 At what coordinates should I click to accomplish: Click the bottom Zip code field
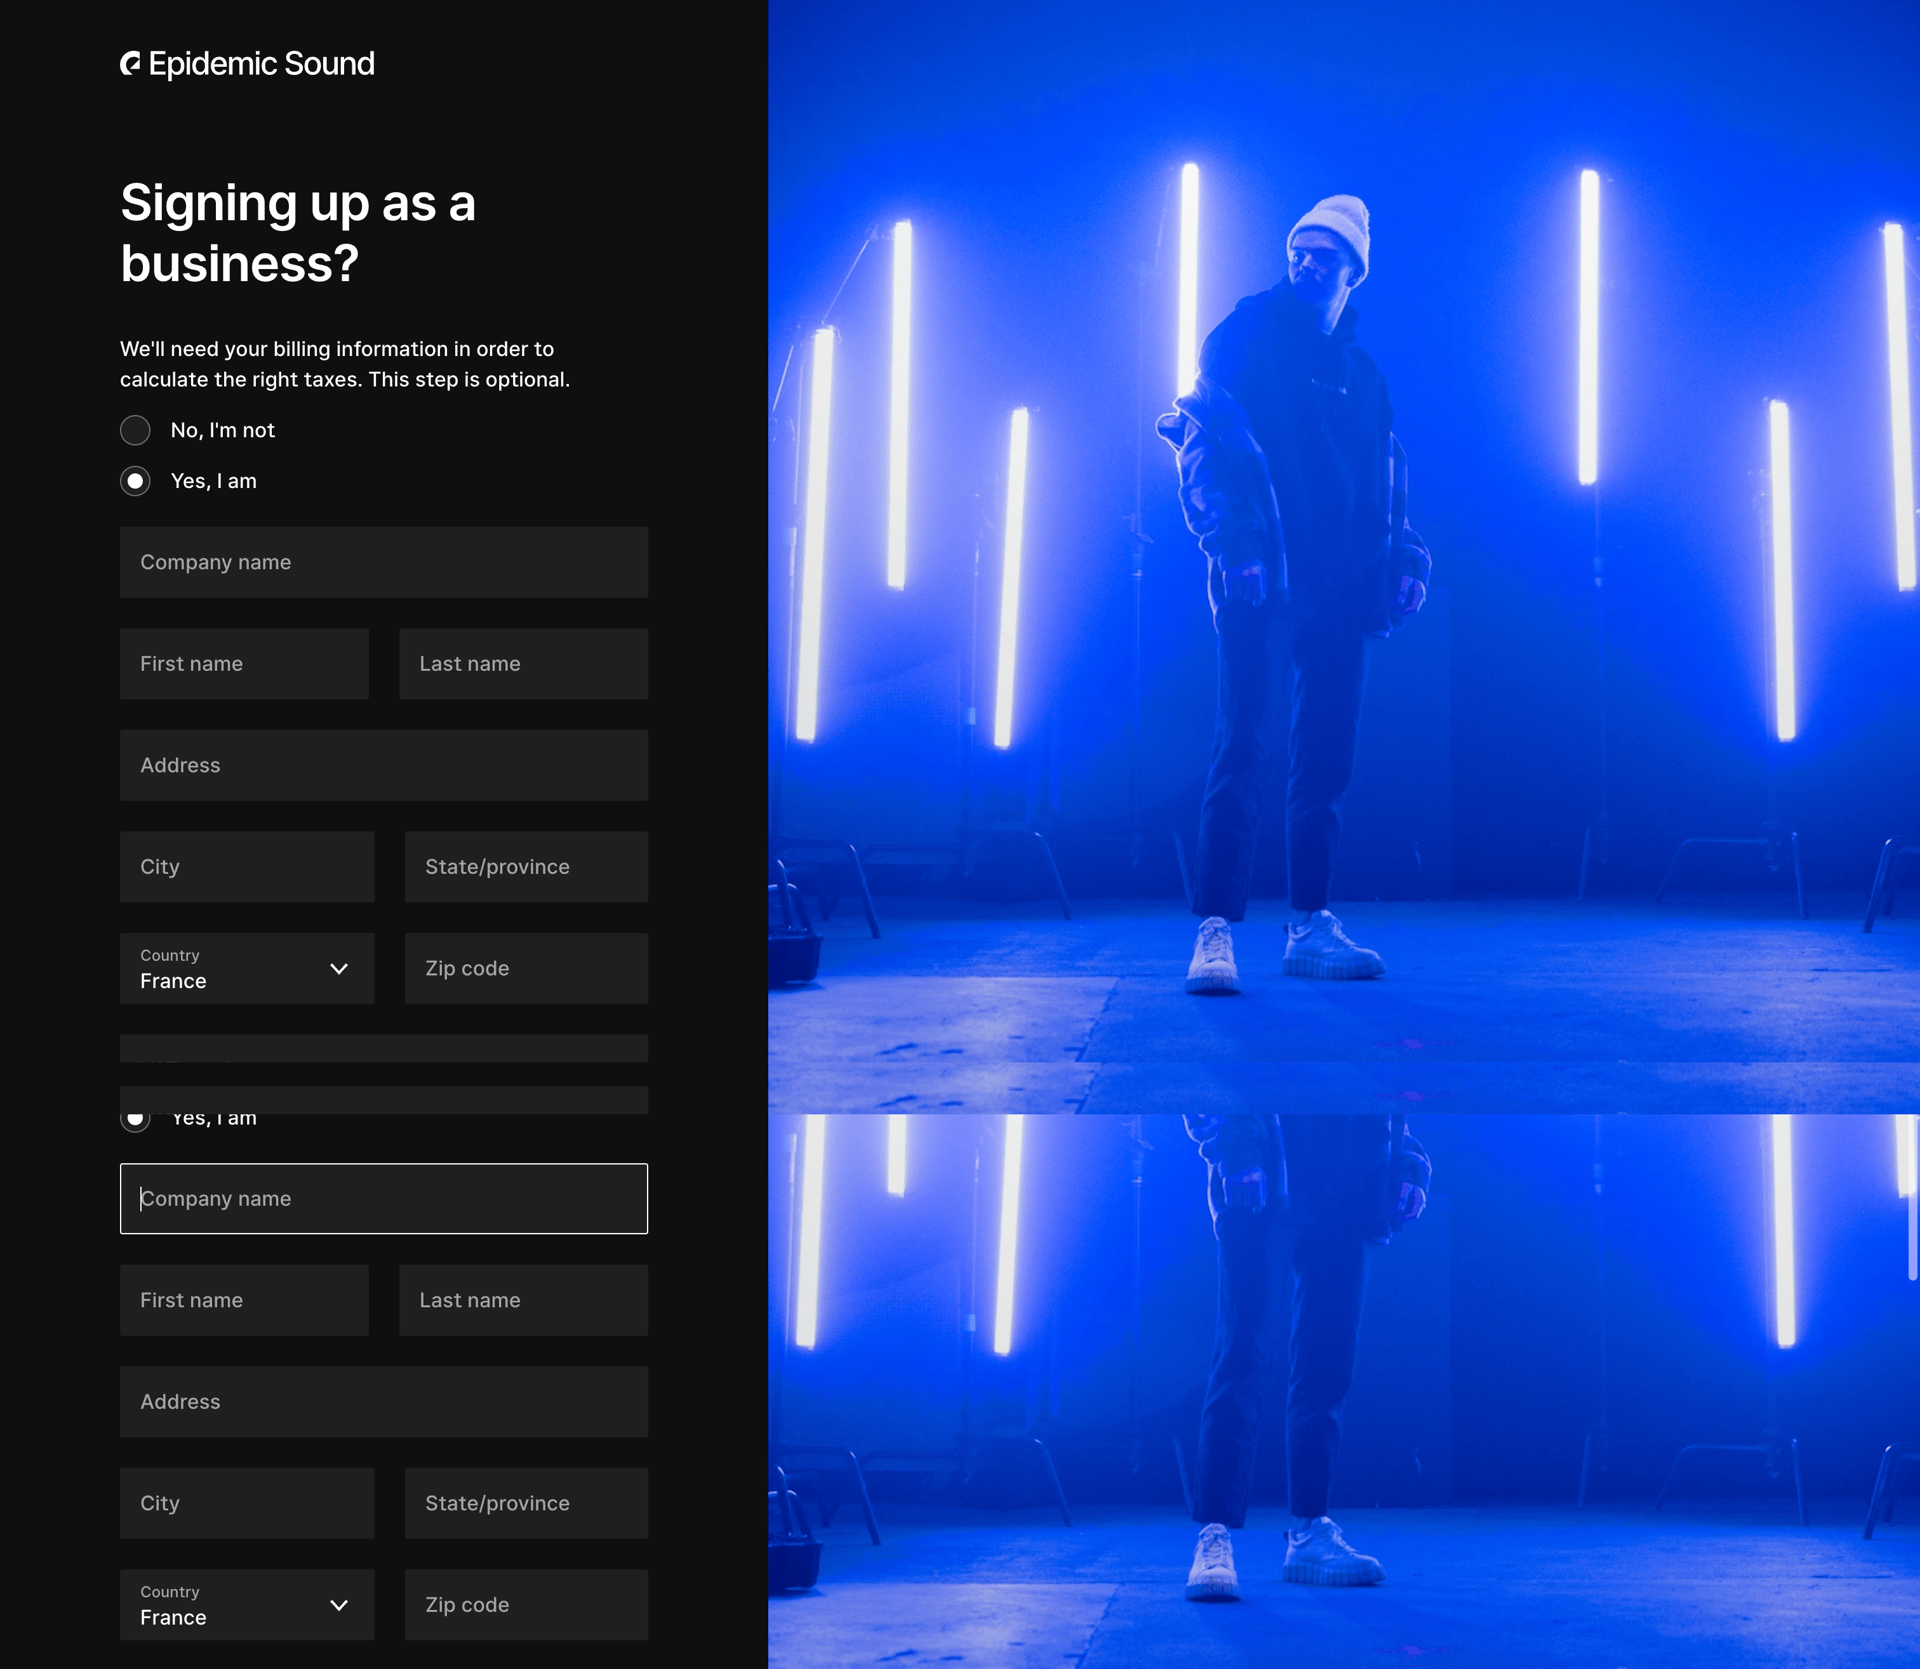pyautogui.click(x=526, y=1605)
